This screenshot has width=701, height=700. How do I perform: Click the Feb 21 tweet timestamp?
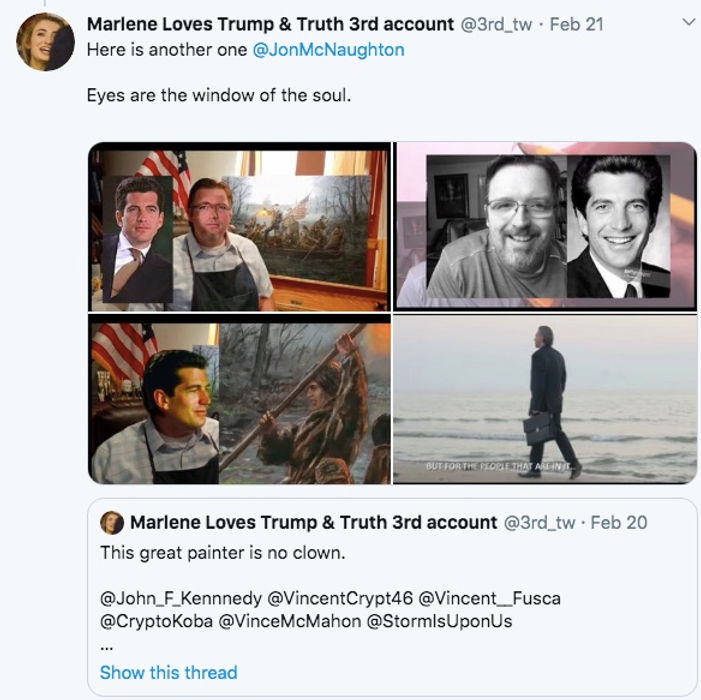click(x=576, y=24)
